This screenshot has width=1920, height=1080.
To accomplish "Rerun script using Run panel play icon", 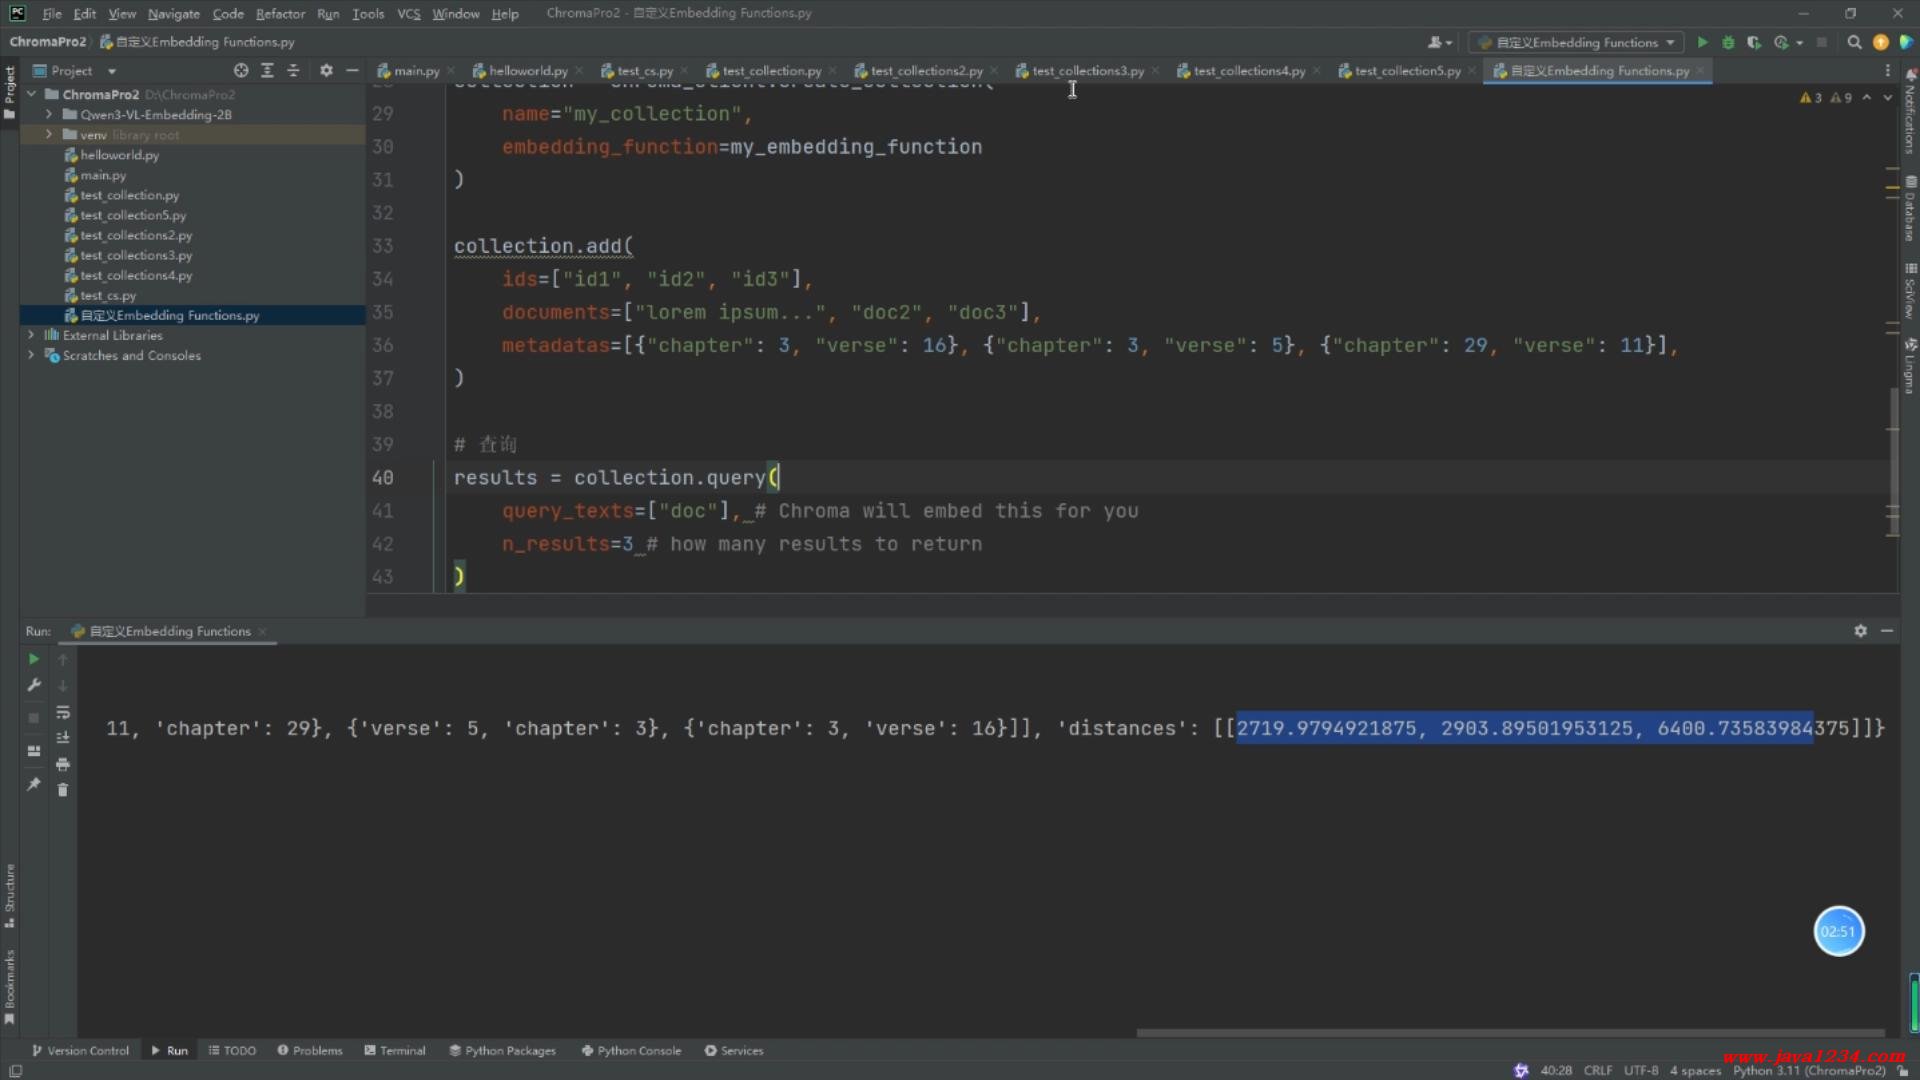I will pyautogui.click(x=33, y=659).
